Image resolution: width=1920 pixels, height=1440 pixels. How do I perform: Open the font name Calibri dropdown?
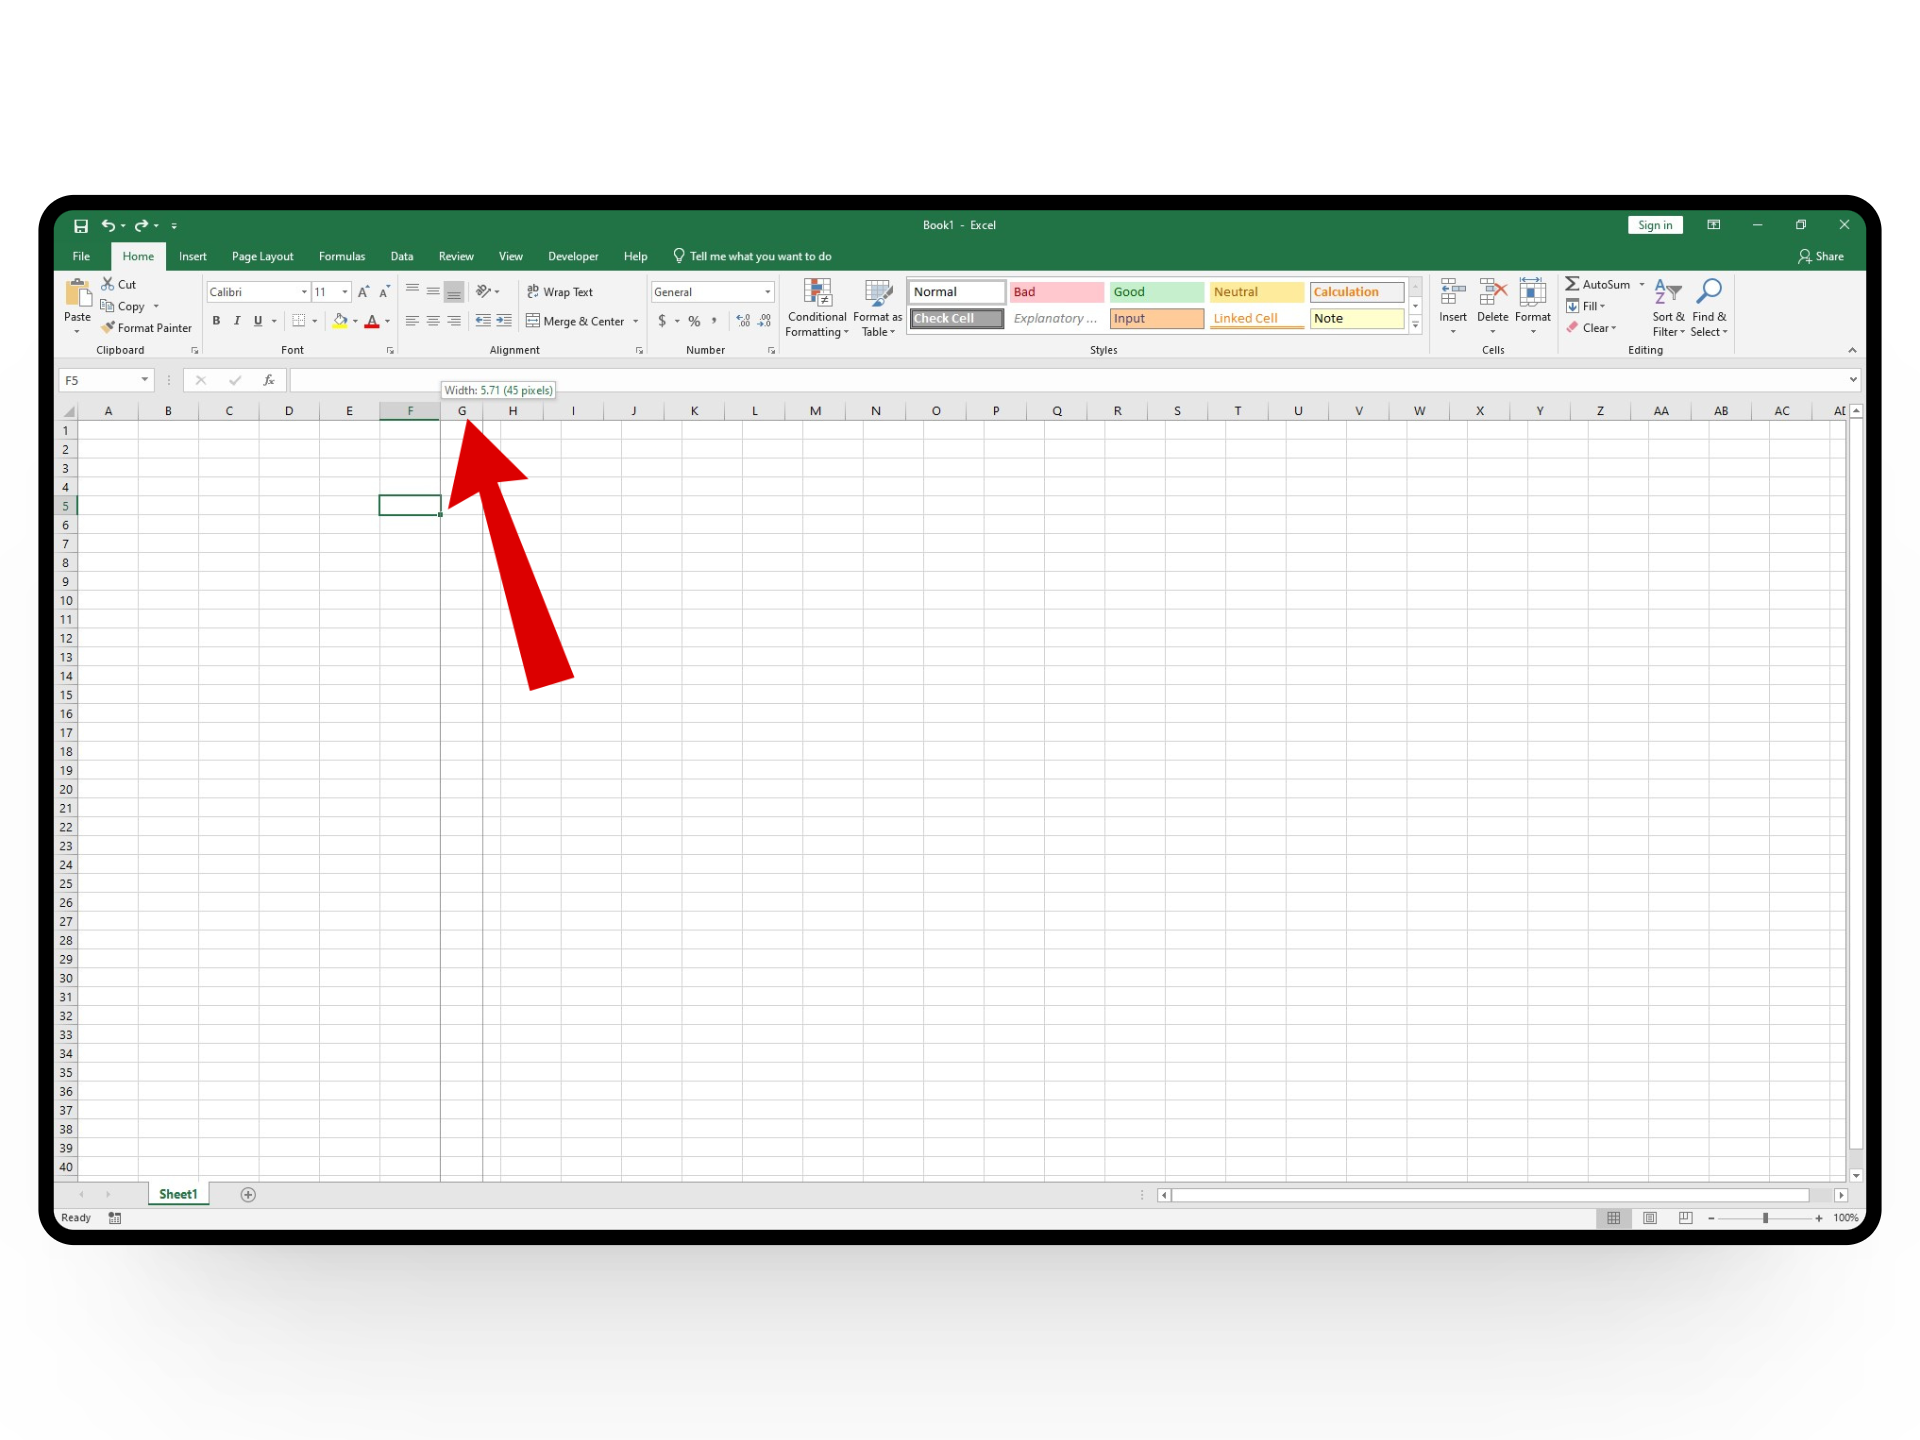(304, 292)
